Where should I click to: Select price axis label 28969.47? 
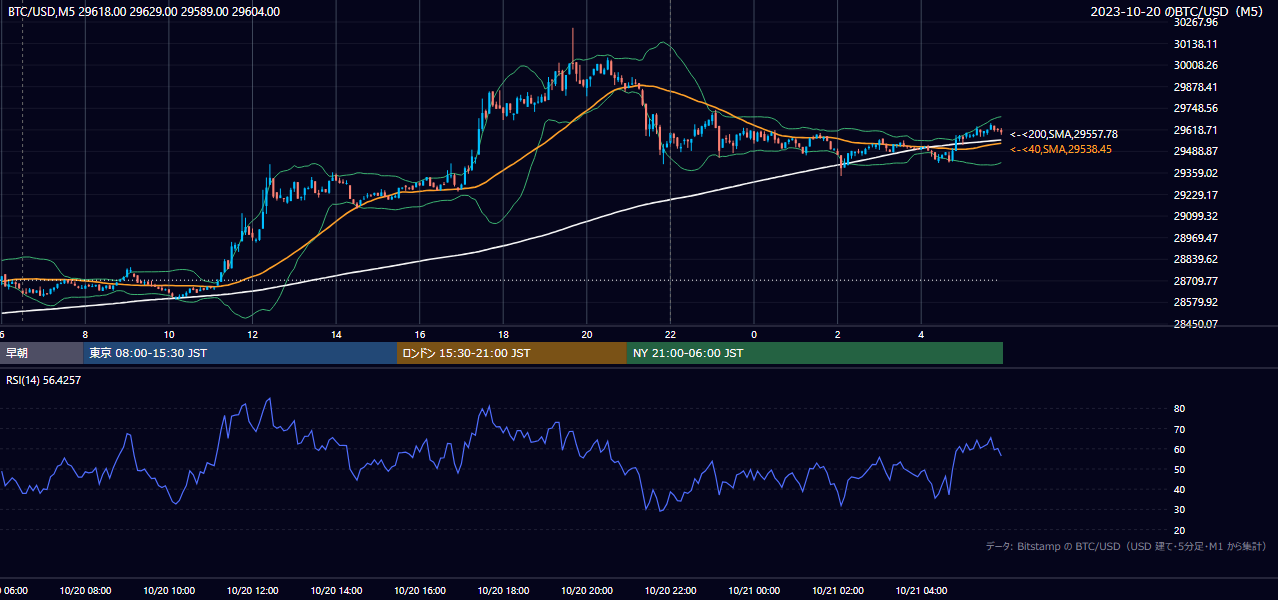tap(1195, 238)
